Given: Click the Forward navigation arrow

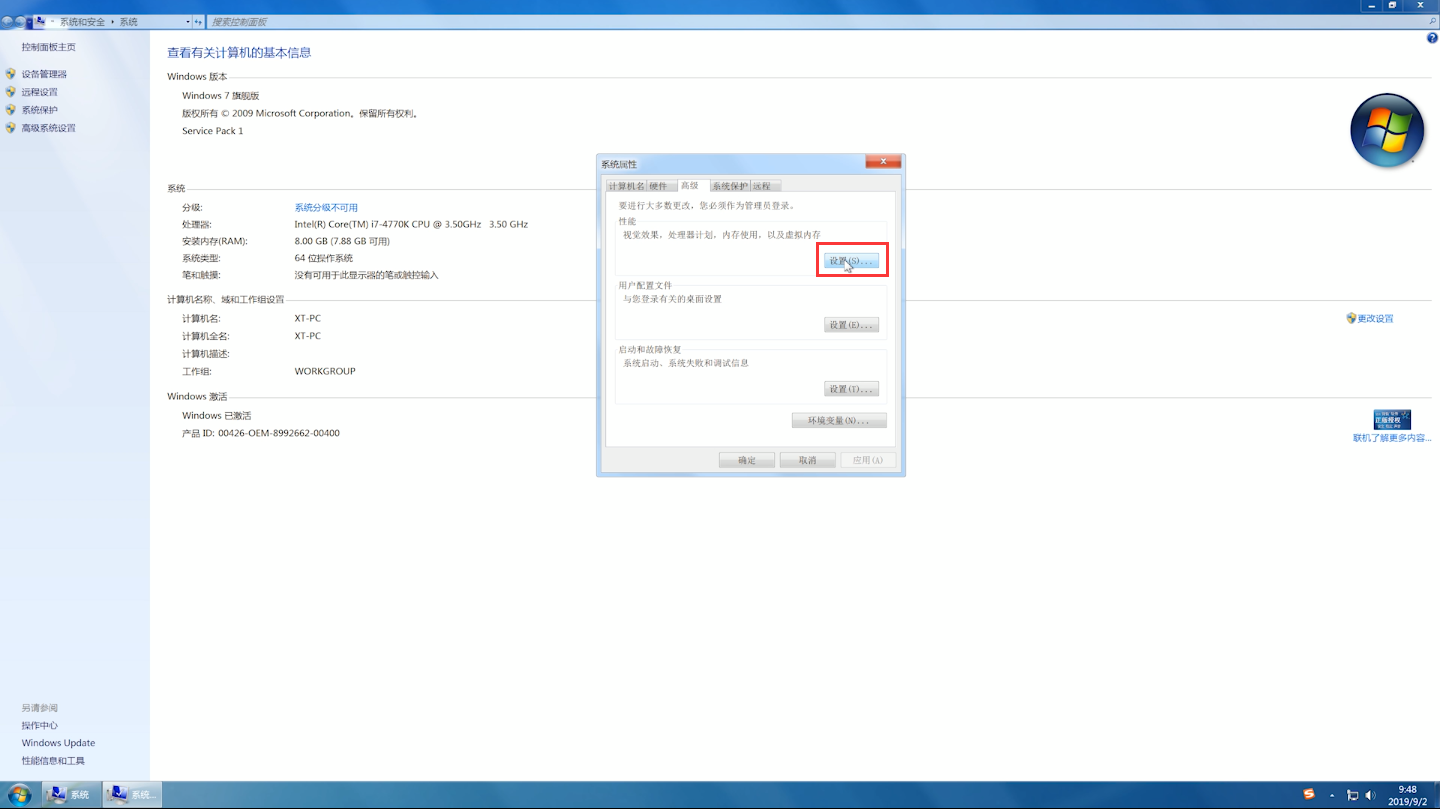Looking at the screenshot, I should (21, 21).
